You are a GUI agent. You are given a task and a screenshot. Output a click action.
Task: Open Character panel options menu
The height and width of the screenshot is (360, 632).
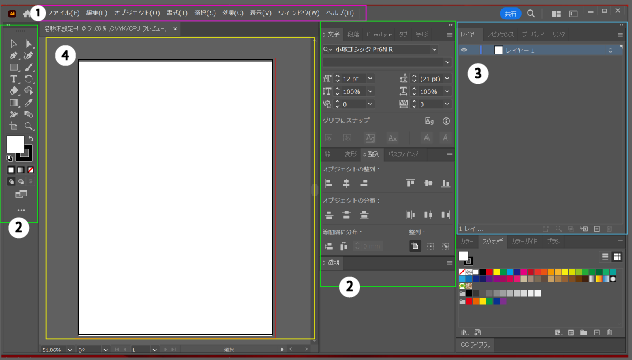(x=449, y=35)
